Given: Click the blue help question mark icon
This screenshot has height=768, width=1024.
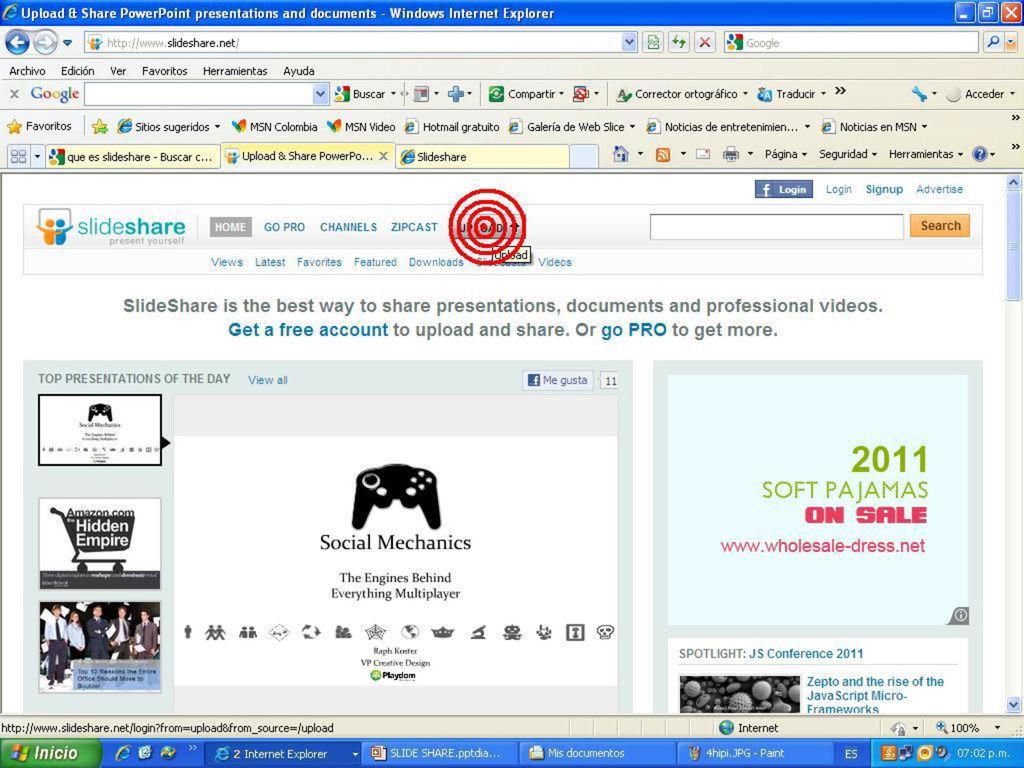Looking at the screenshot, I should [979, 154].
